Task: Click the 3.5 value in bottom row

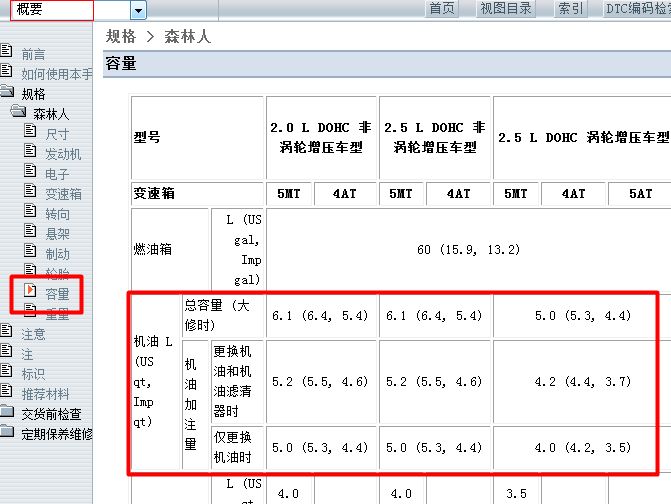Action: (x=517, y=494)
